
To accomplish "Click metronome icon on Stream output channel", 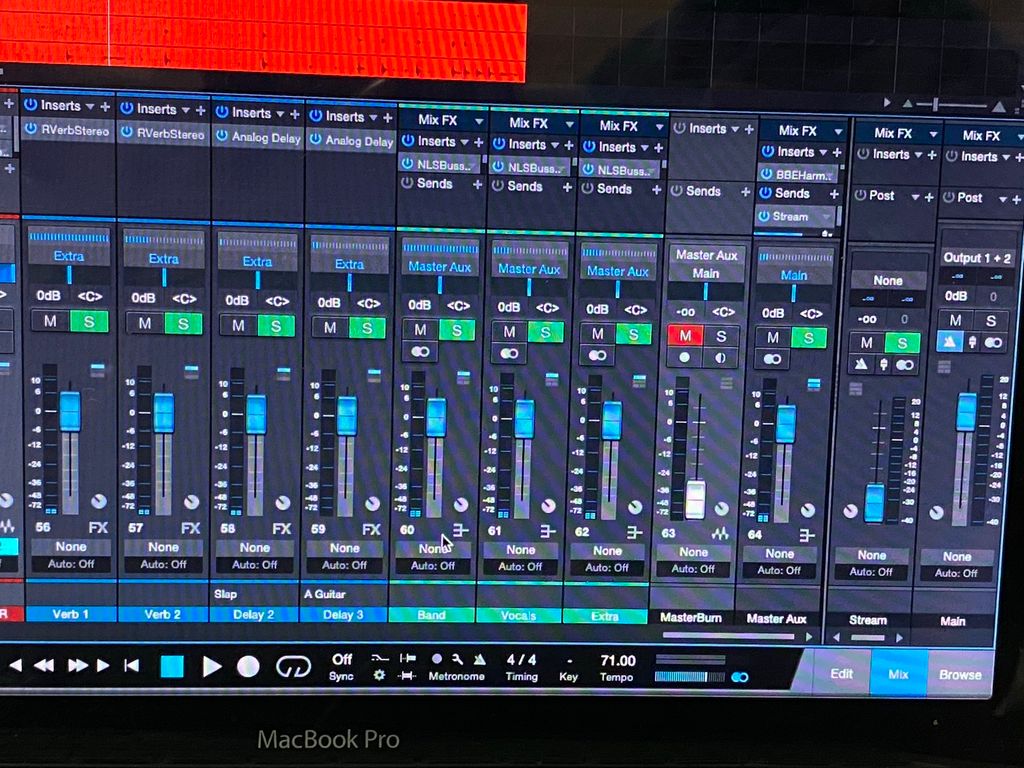I will (861, 364).
